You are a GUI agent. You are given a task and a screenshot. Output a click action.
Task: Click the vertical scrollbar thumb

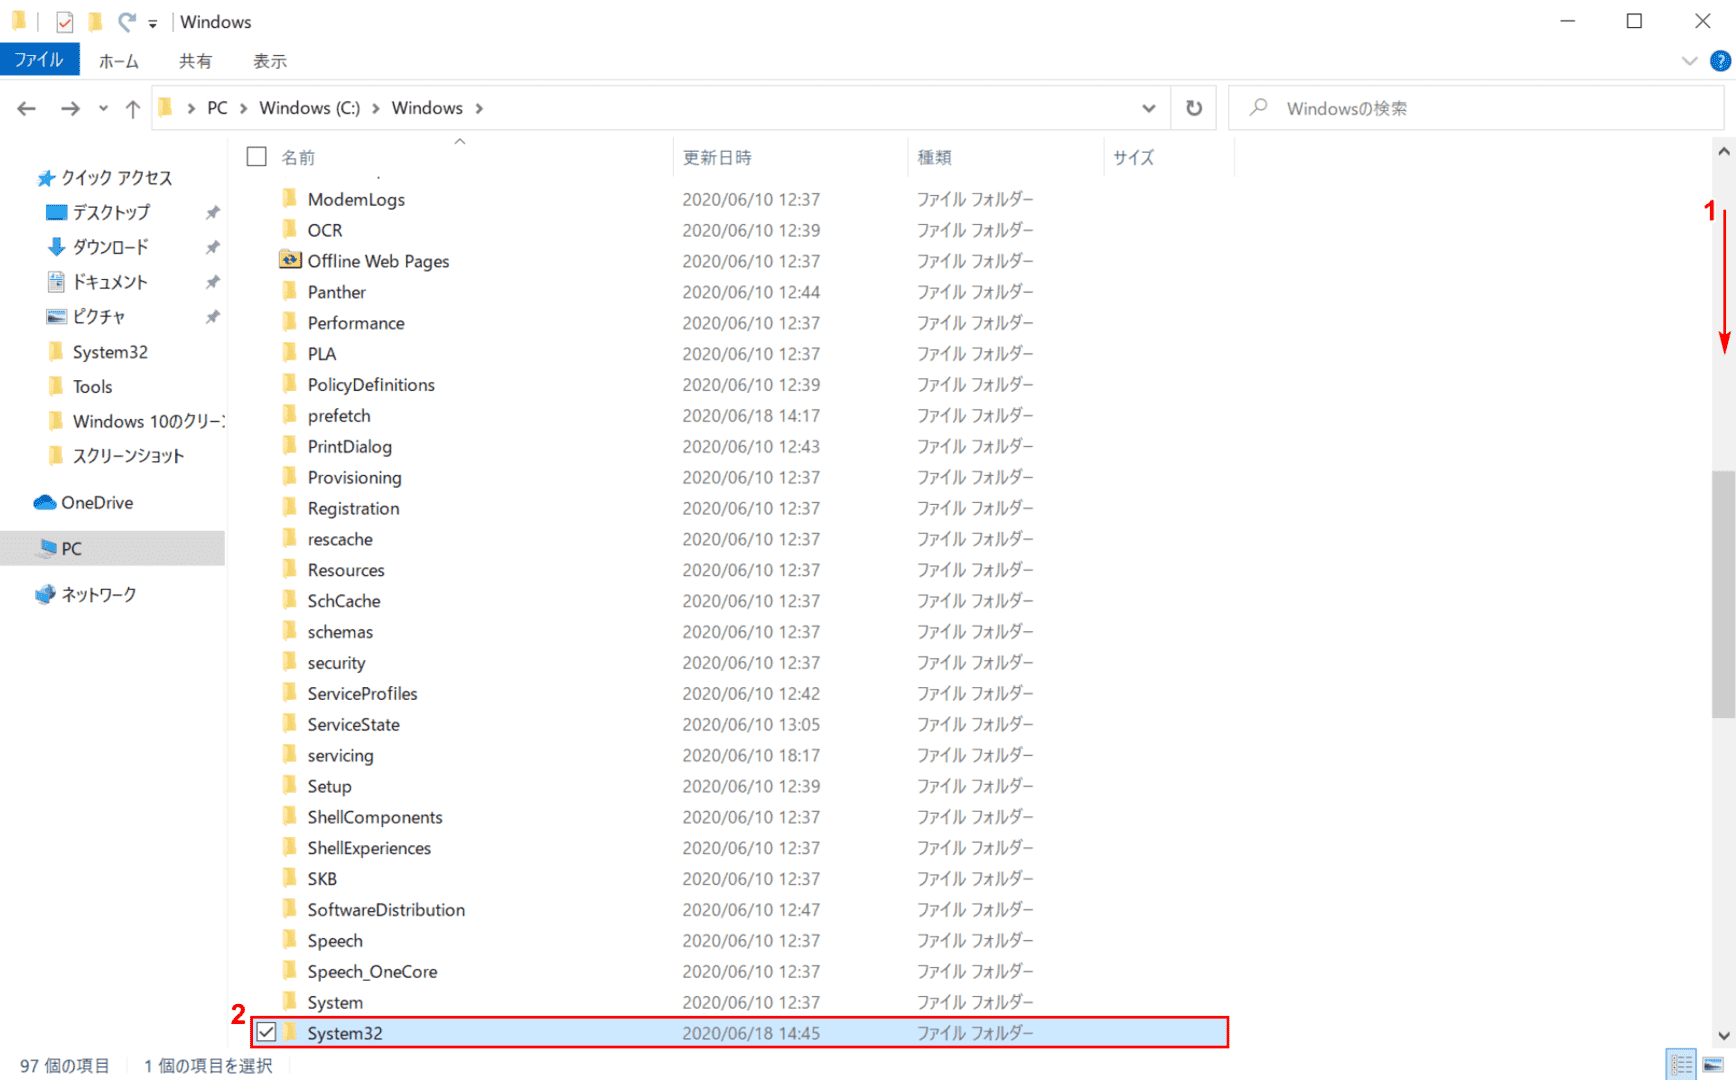(1723, 593)
